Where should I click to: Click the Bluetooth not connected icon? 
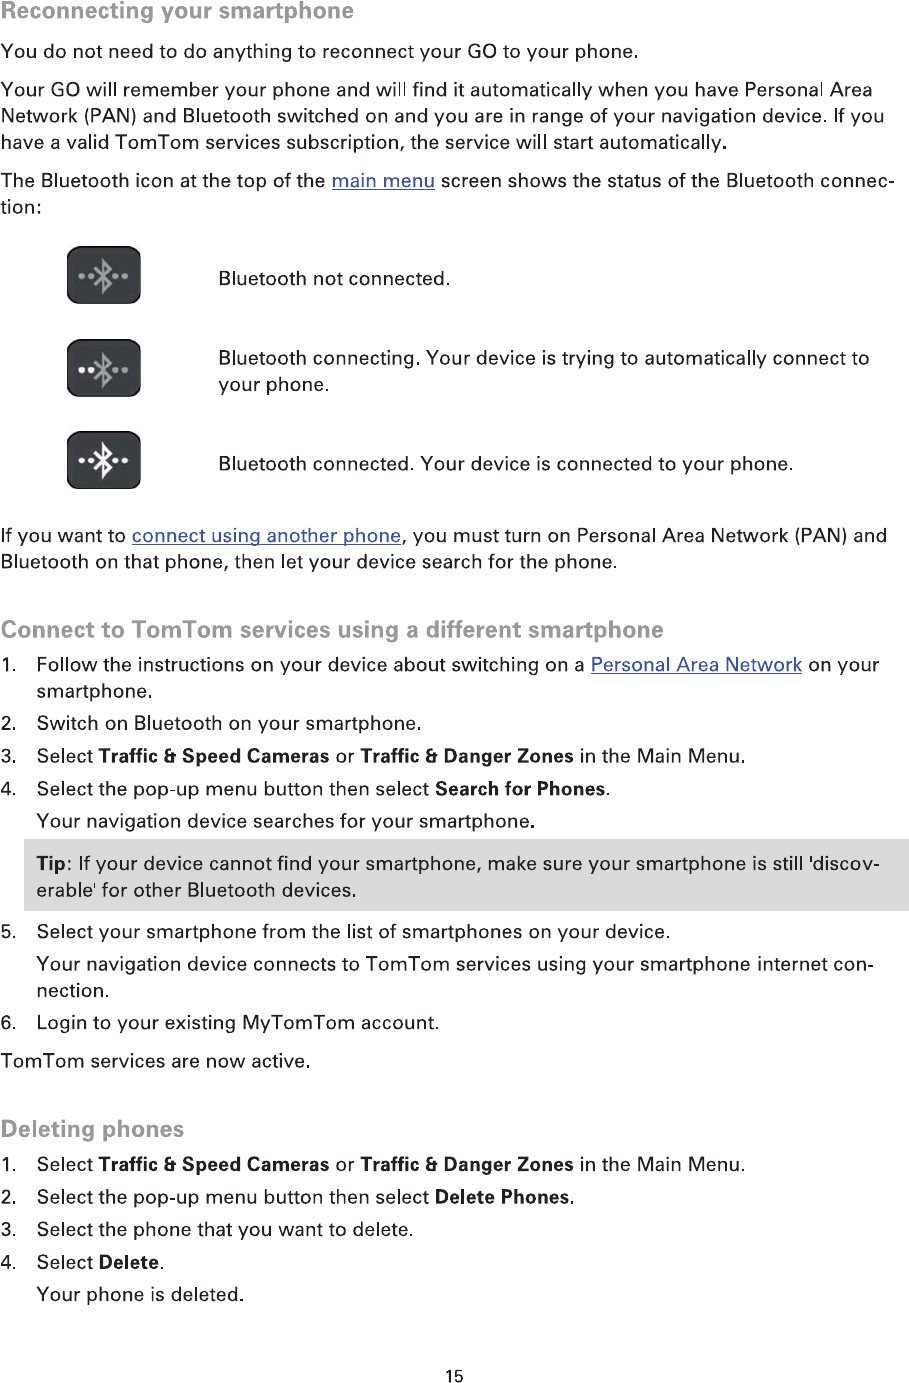[x=104, y=275]
